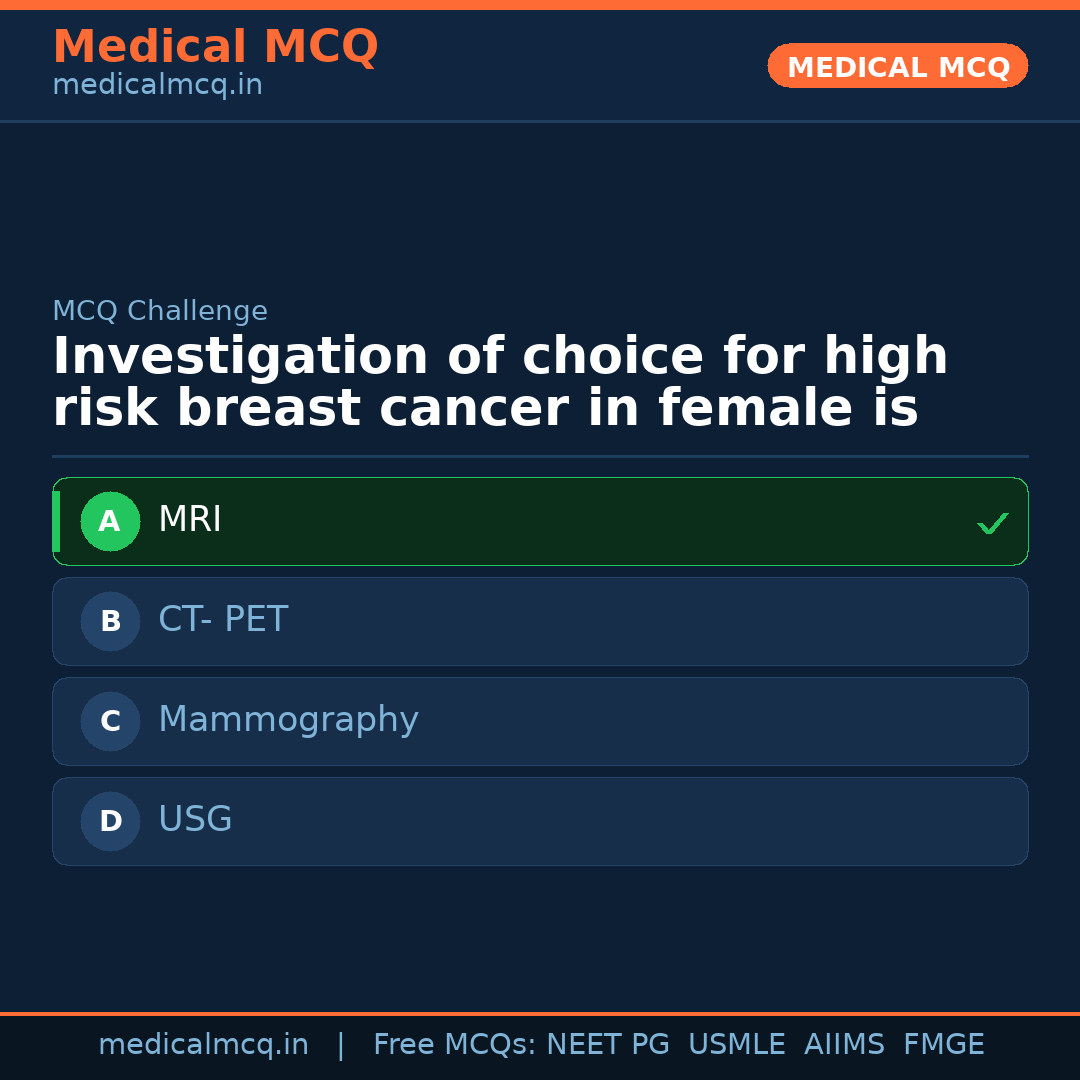Image resolution: width=1080 pixels, height=1080 pixels.
Task: Click the green A letter circle icon
Action: (110, 521)
